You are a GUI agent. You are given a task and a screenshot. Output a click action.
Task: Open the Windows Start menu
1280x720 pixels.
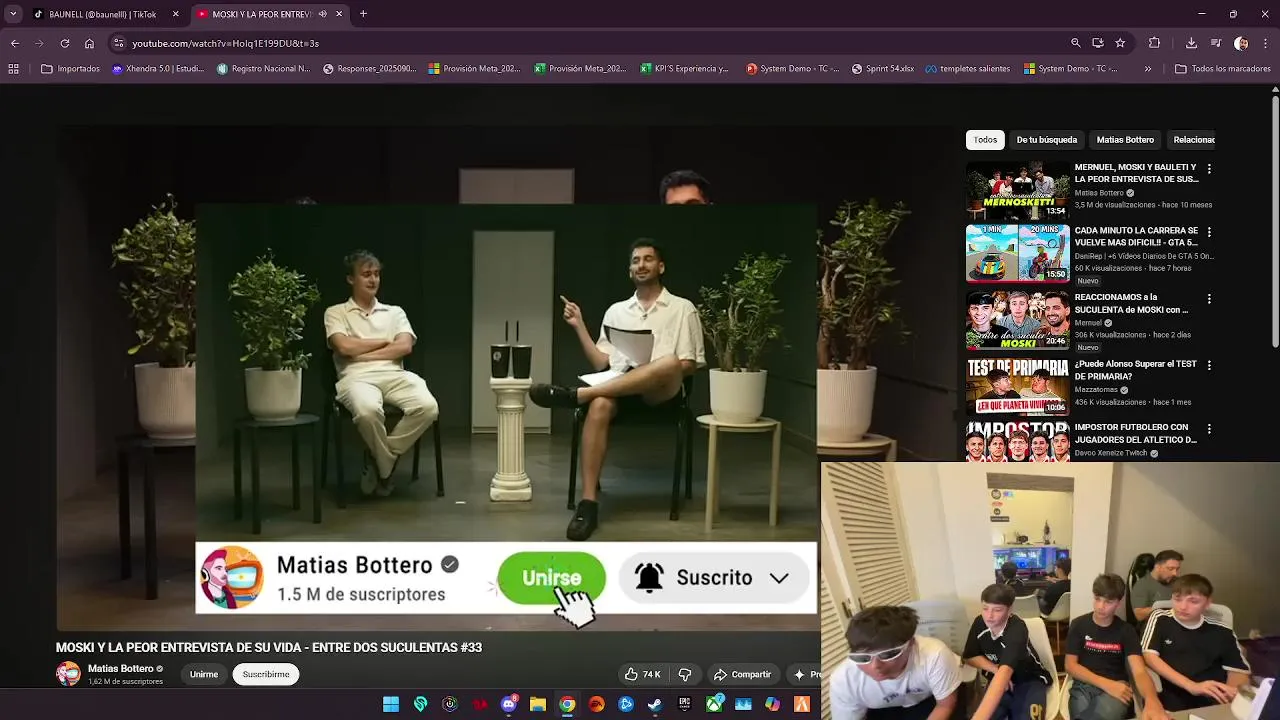click(x=391, y=704)
